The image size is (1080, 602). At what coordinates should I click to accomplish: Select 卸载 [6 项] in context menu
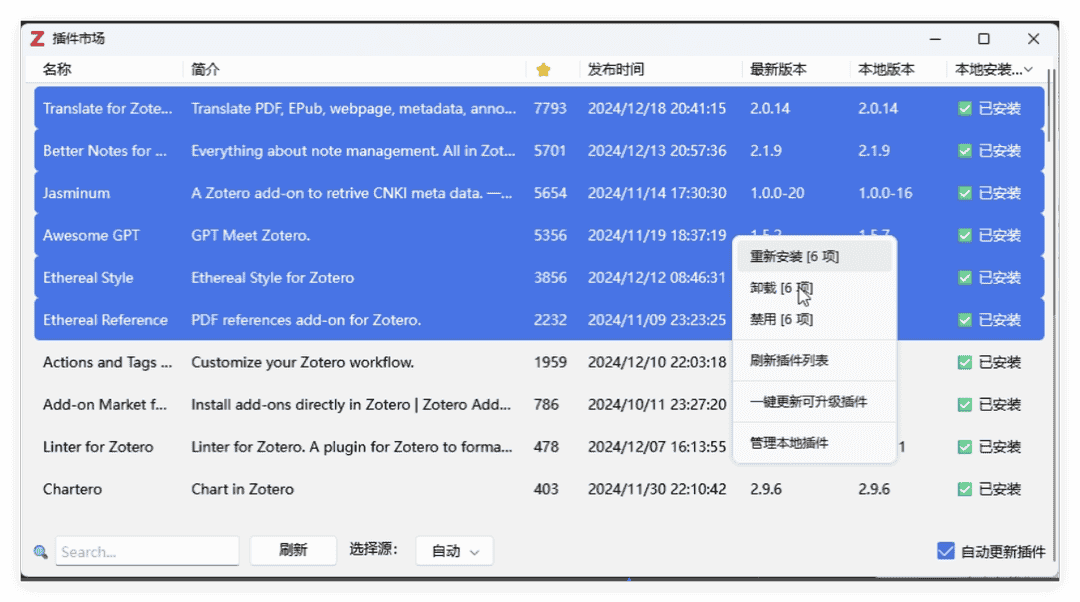[x=780, y=288]
